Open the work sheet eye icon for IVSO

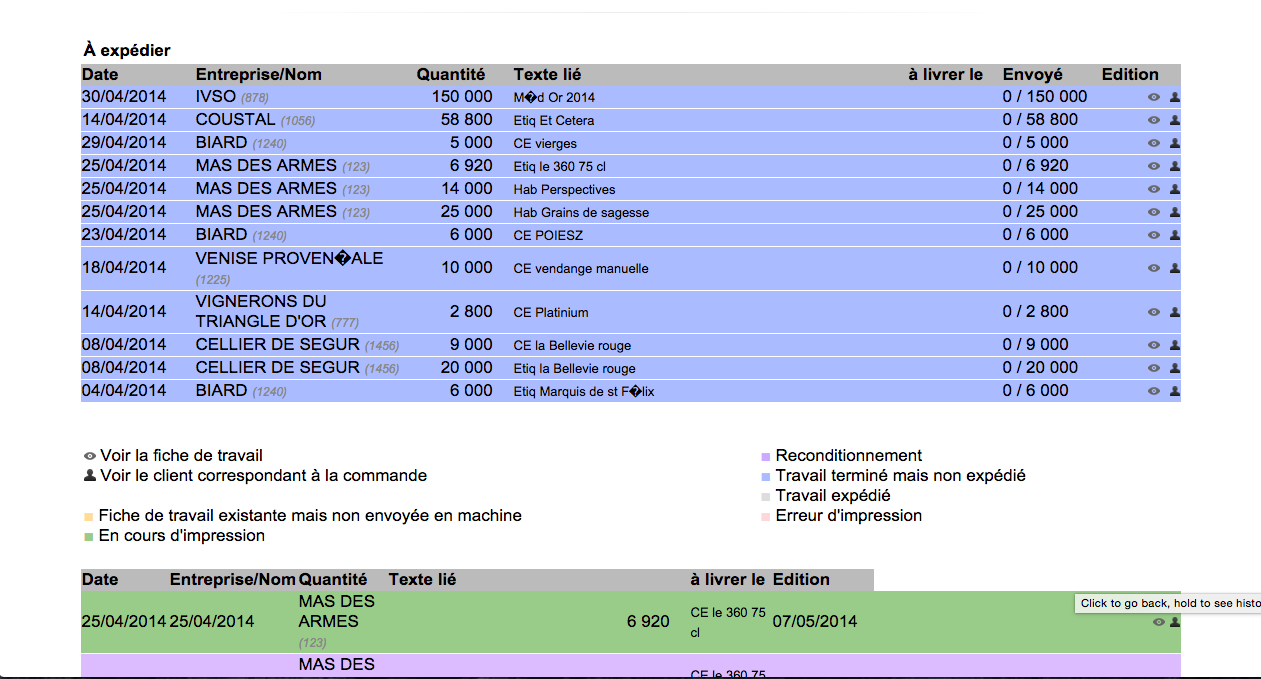click(1153, 97)
